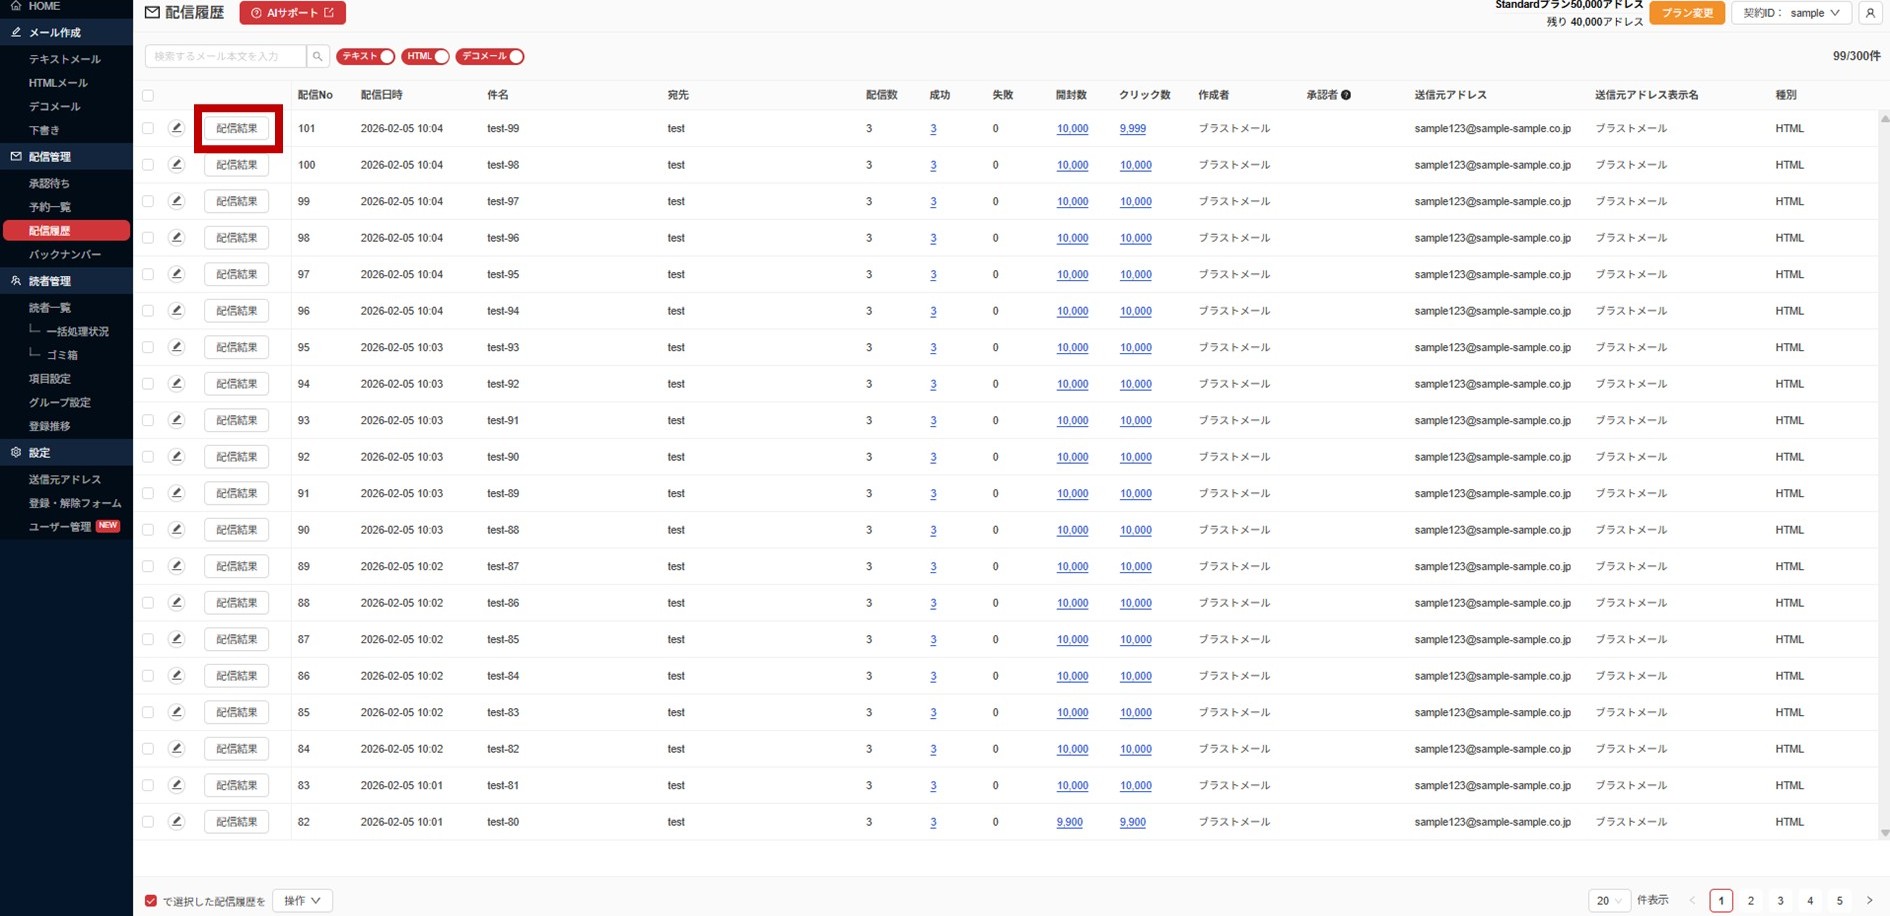Click the user account icon at top right
The height and width of the screenshot is (916, 1890).
(1869, 13)
